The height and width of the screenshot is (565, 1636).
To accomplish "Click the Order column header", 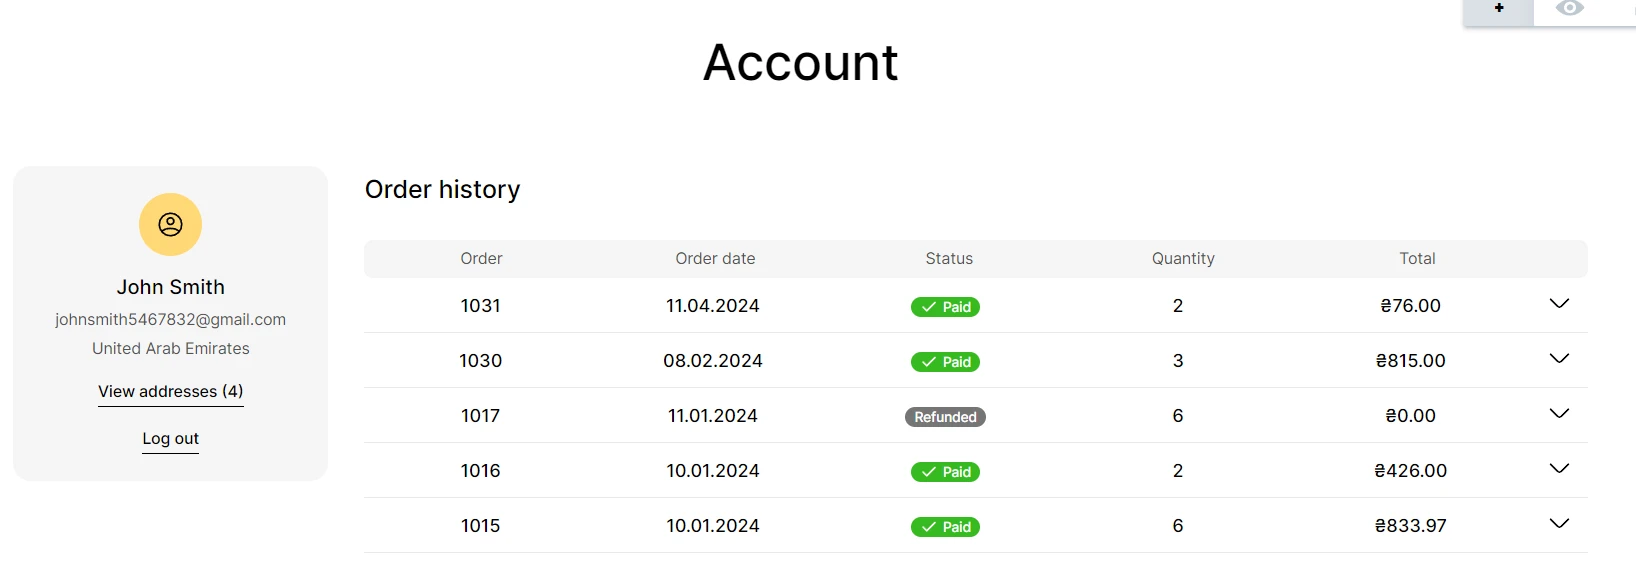I will coord(481,259).
